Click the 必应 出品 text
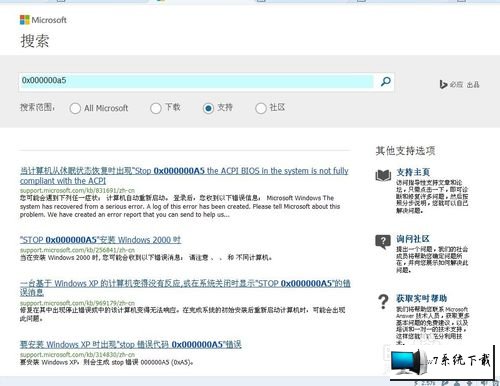 464,85
